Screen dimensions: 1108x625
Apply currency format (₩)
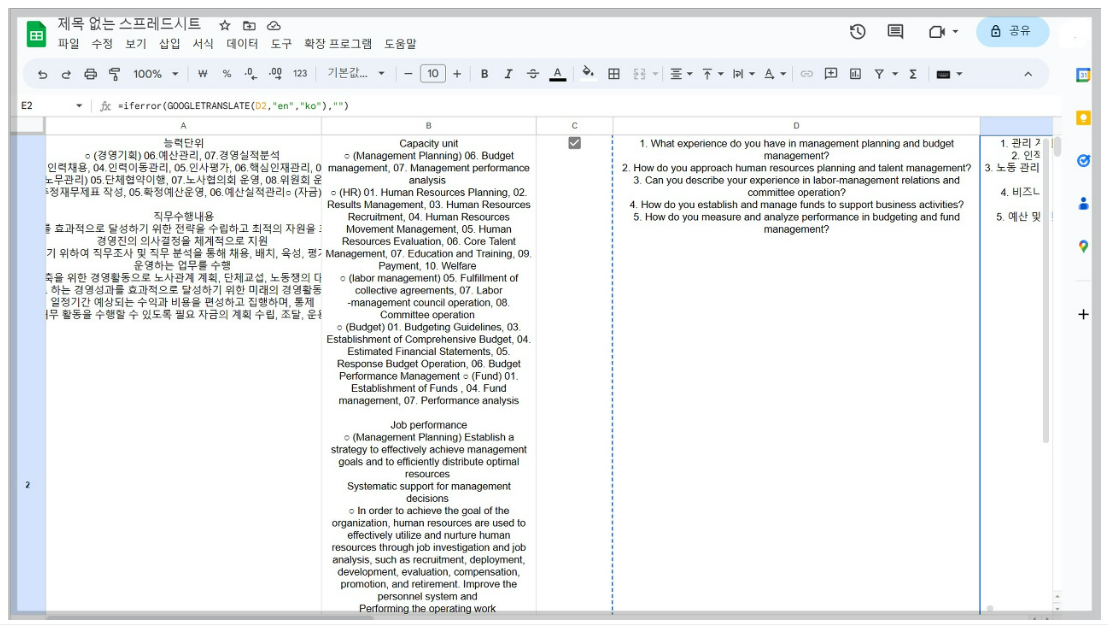(x=203, y=74)
